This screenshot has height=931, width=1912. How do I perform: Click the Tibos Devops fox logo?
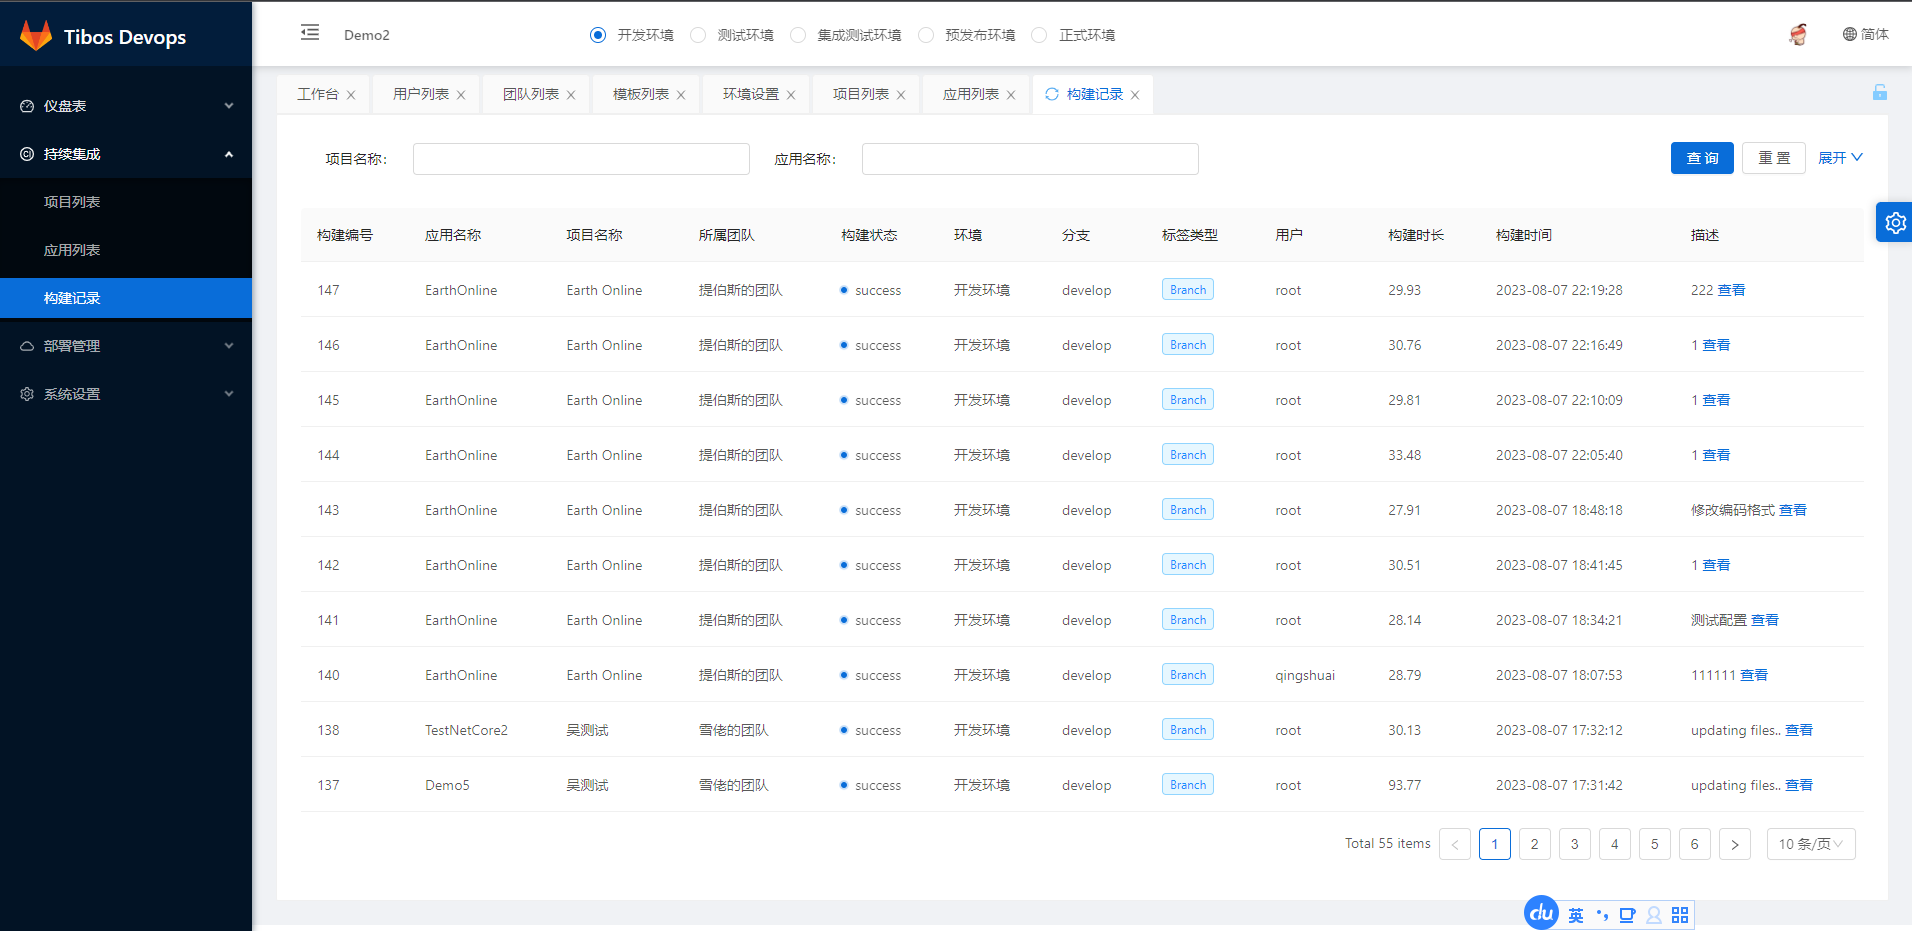(36, 35)
